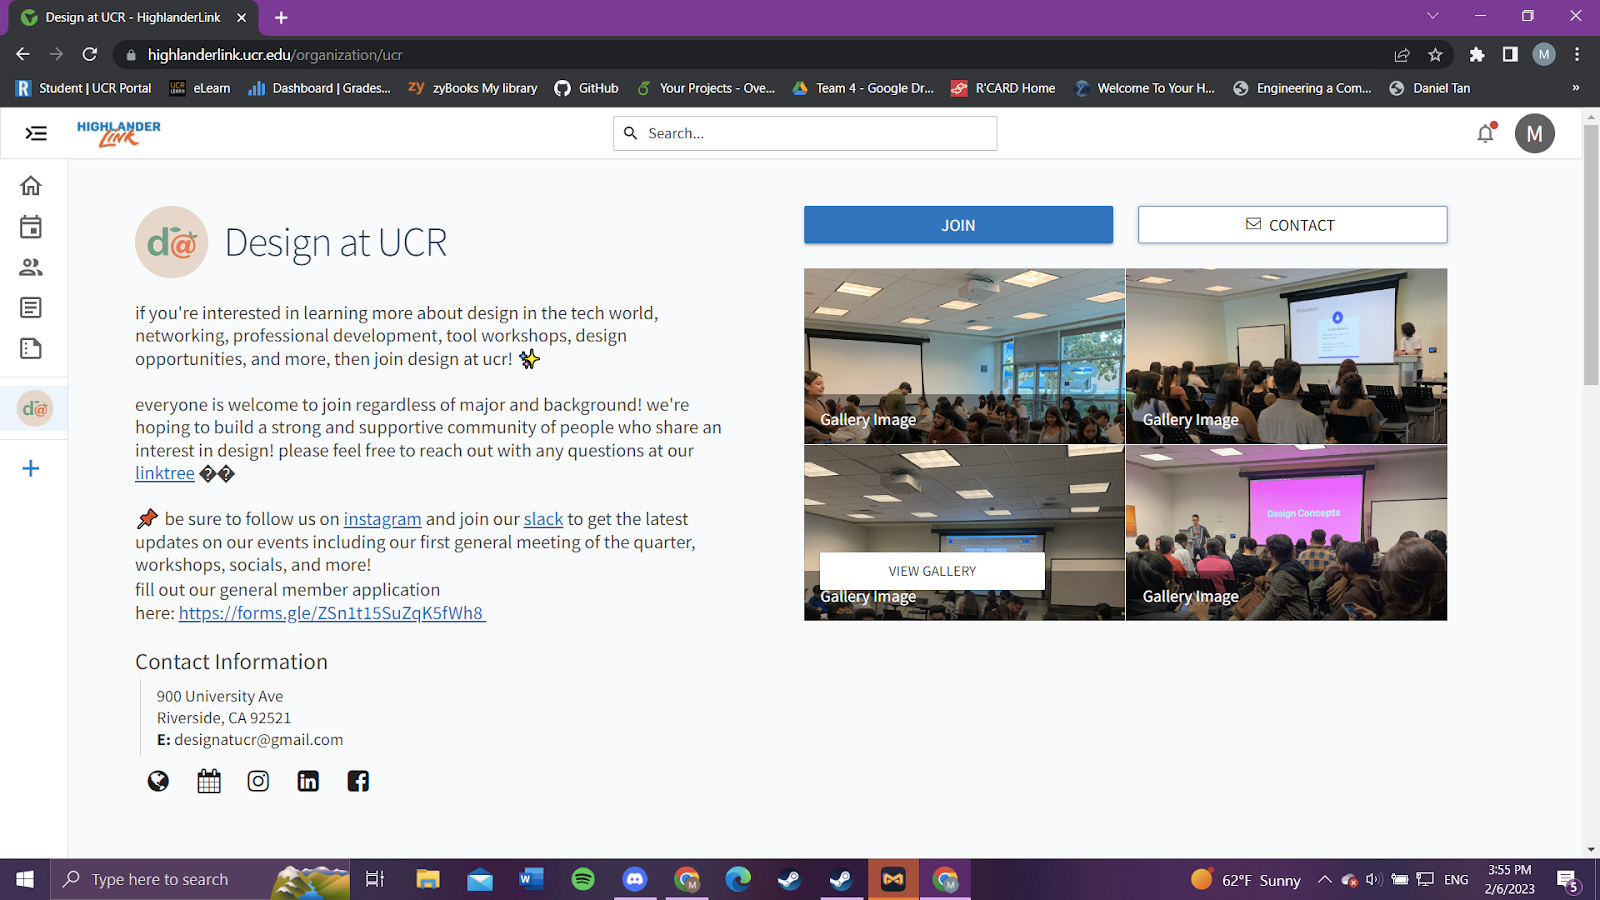Open News icon in sidebar
The image size is (1600, 900).
click(31, 308)
